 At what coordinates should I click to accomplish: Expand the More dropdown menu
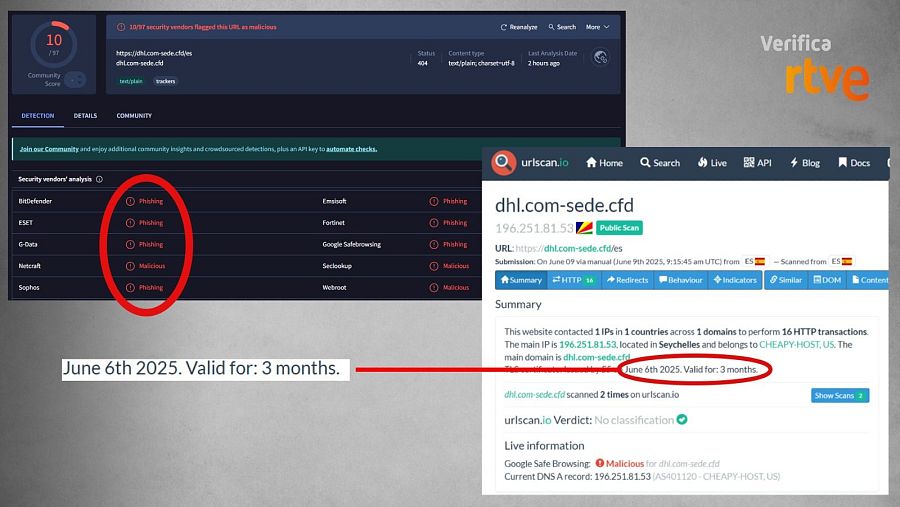(597, 27)
